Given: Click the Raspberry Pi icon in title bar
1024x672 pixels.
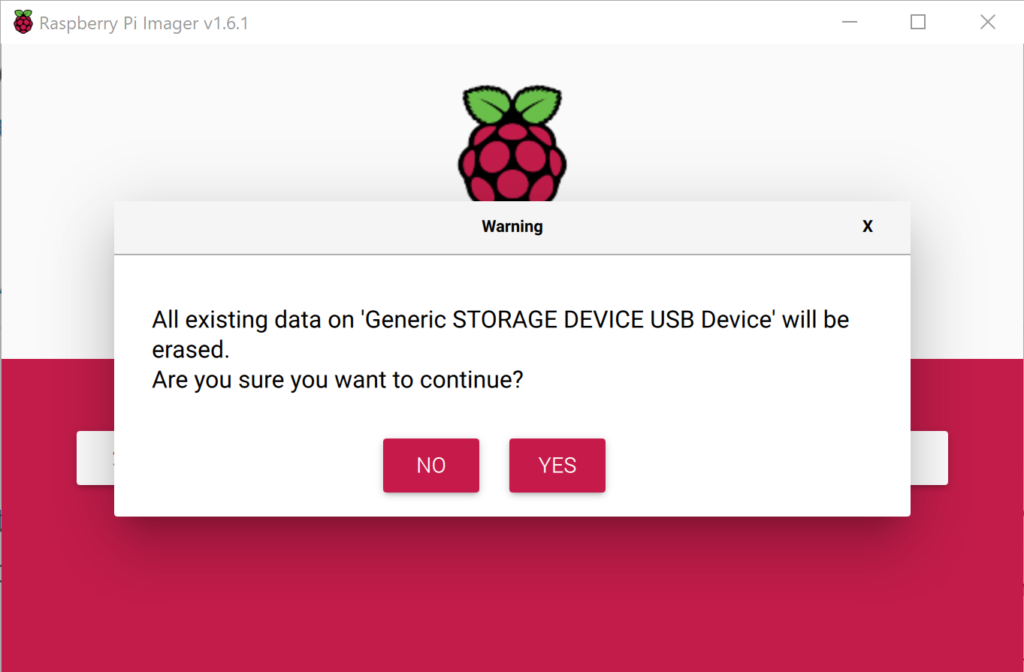Looking at the screenshot, I should tap(23, 22).
